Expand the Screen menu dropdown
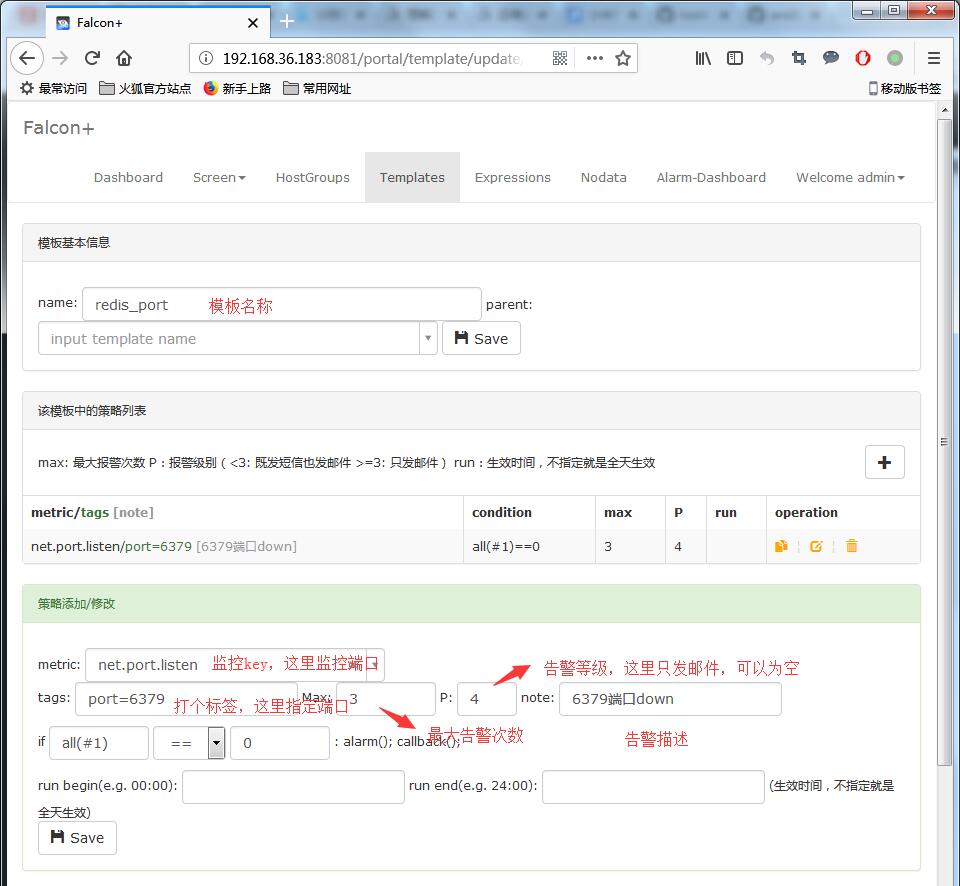This screenshot has height=886, width=960. click(x=219, y=177)
